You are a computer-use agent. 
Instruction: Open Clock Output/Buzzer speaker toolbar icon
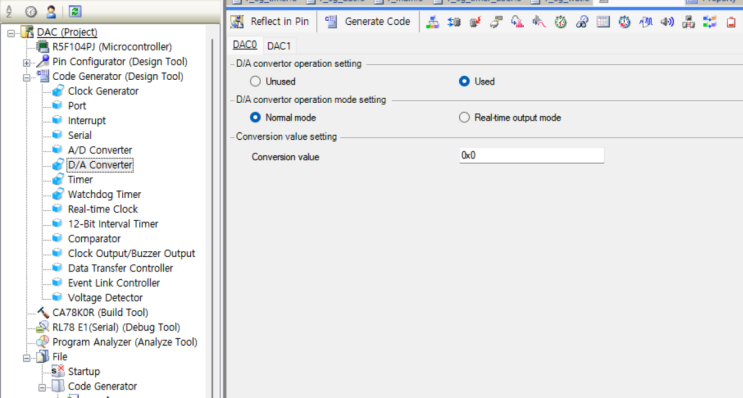[667, 22]
